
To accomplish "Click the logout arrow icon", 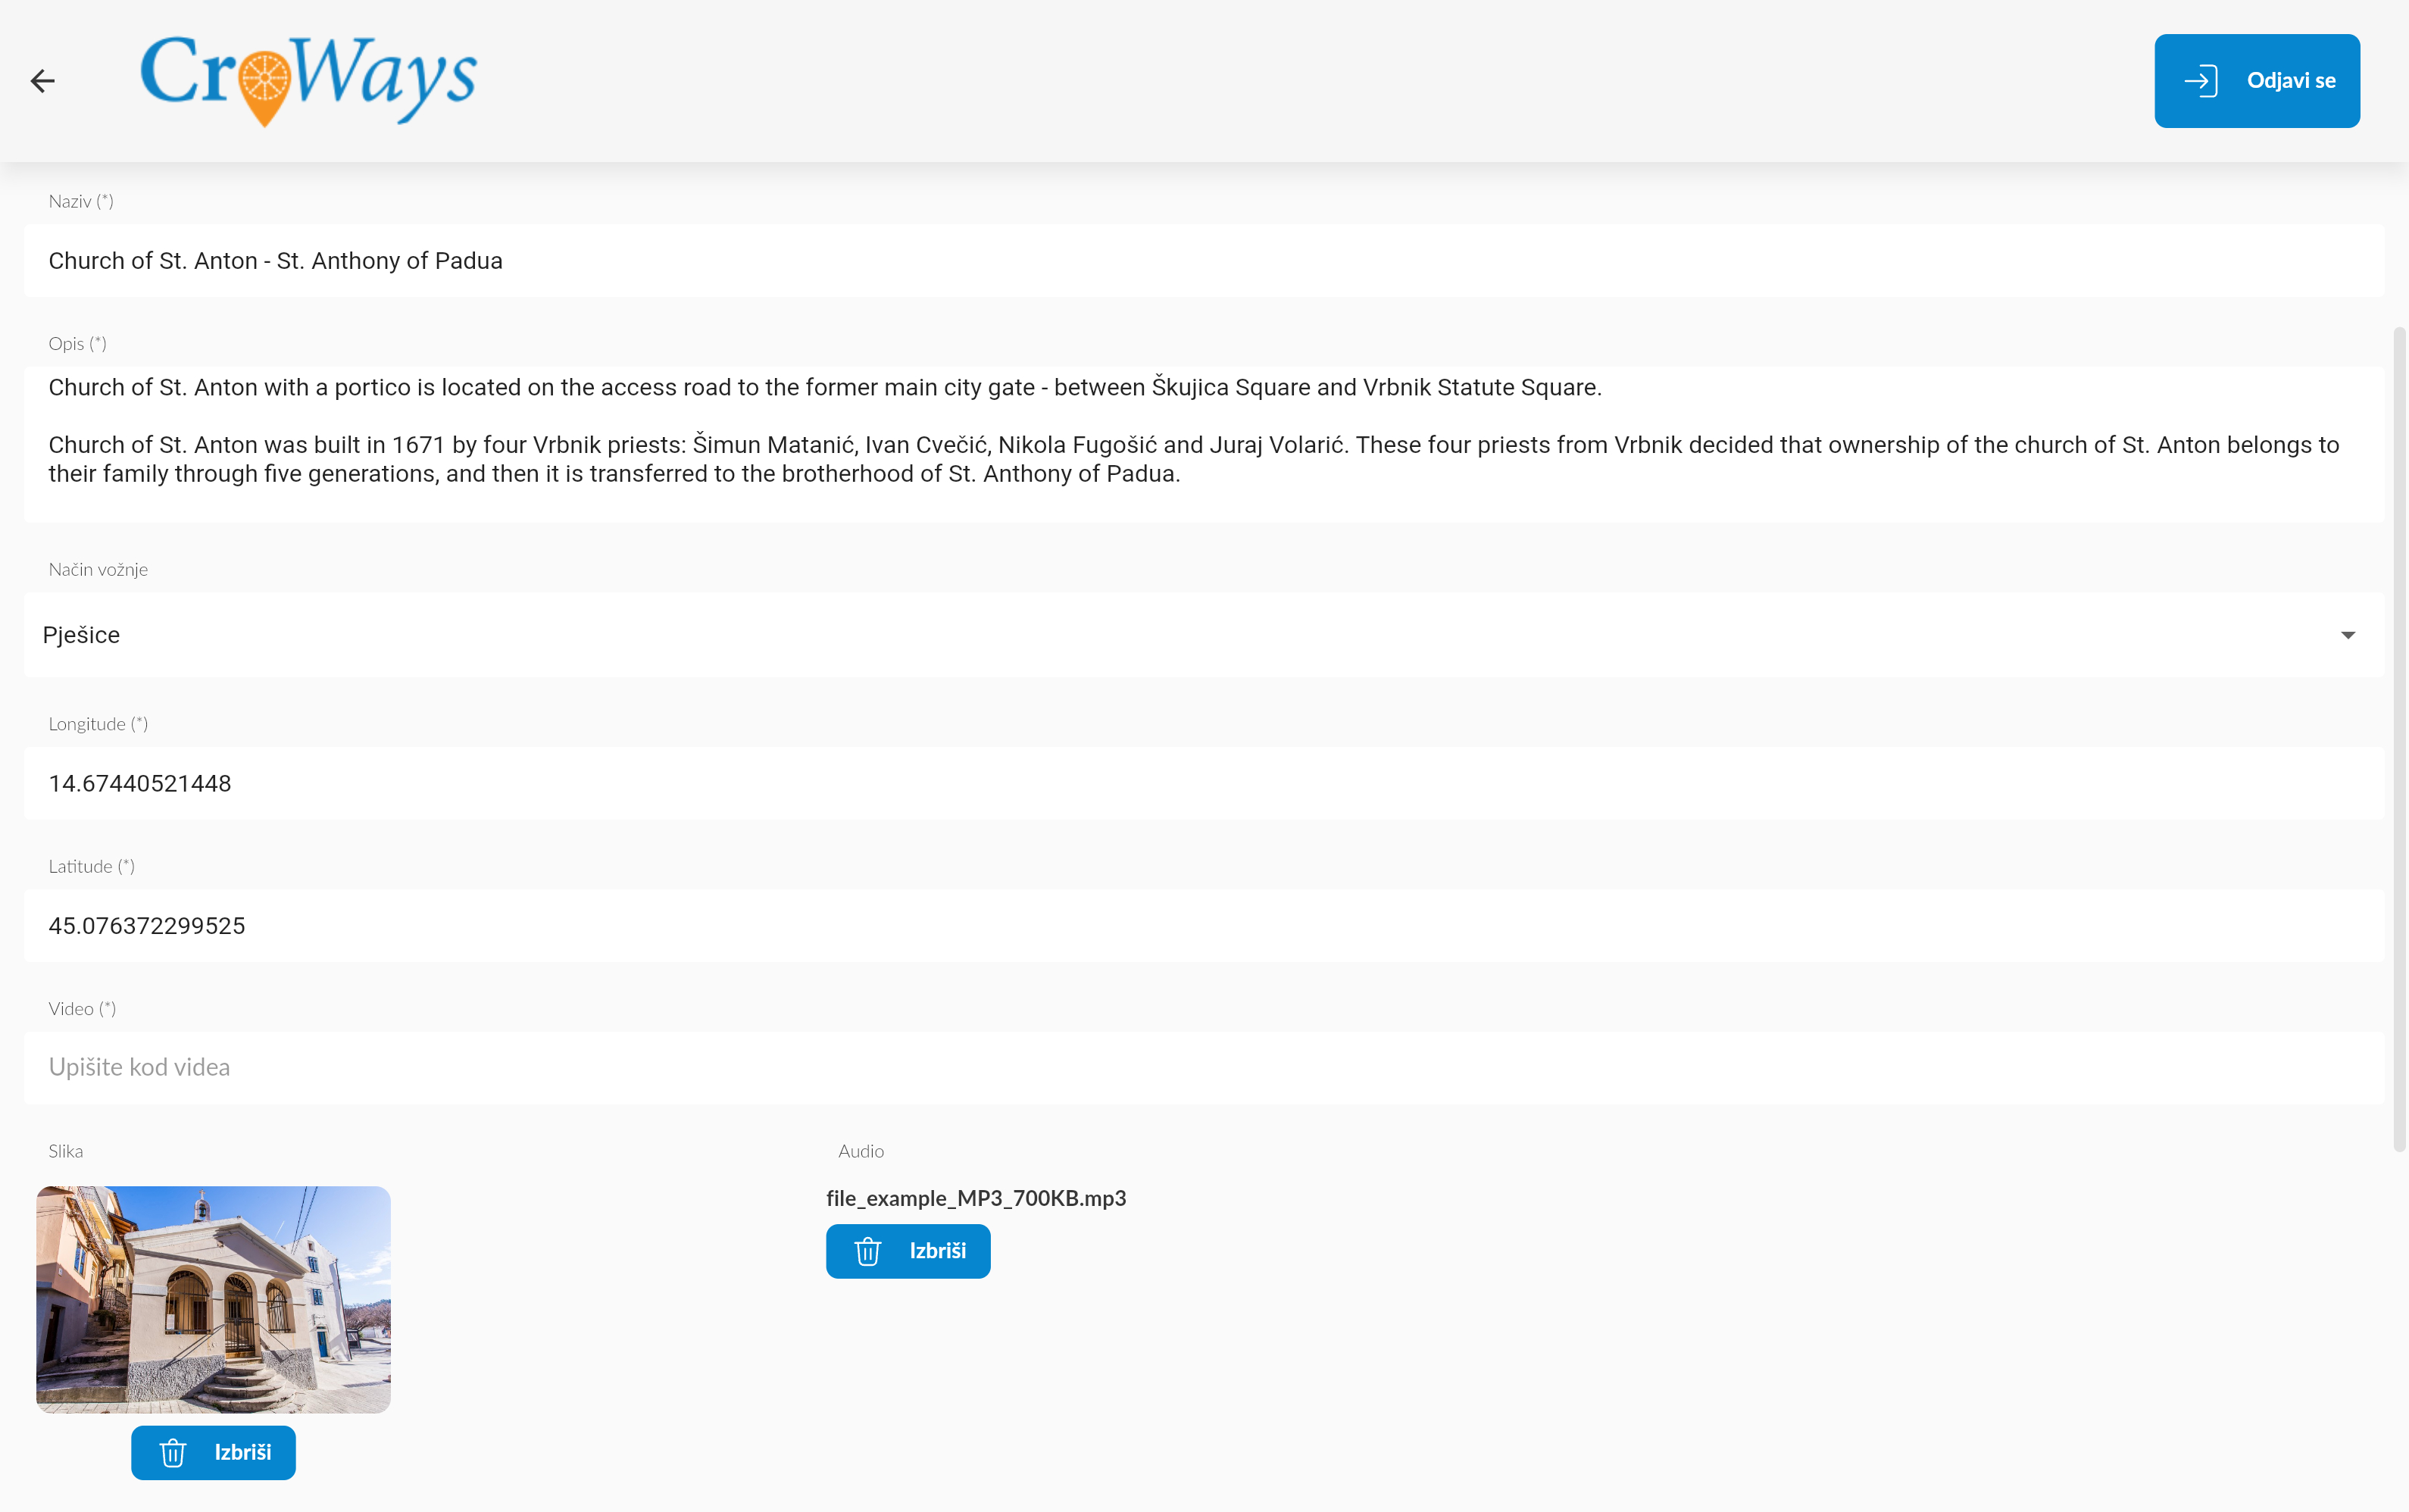I will 2201,81.
